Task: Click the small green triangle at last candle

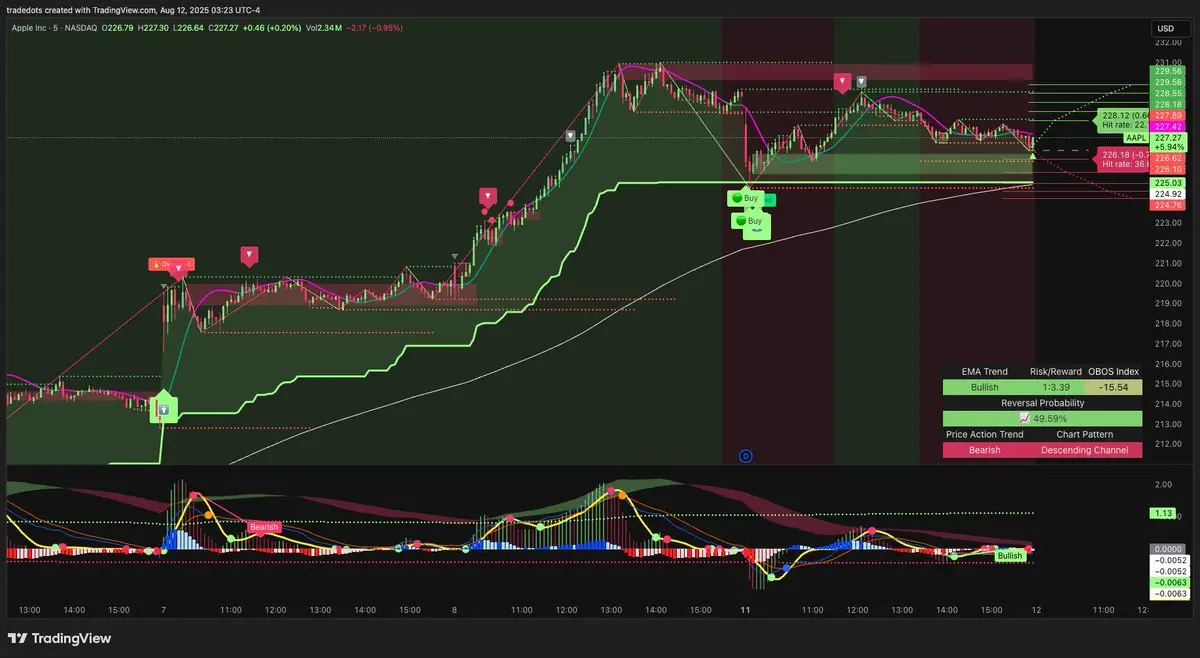Action: tap(1032, 156)
